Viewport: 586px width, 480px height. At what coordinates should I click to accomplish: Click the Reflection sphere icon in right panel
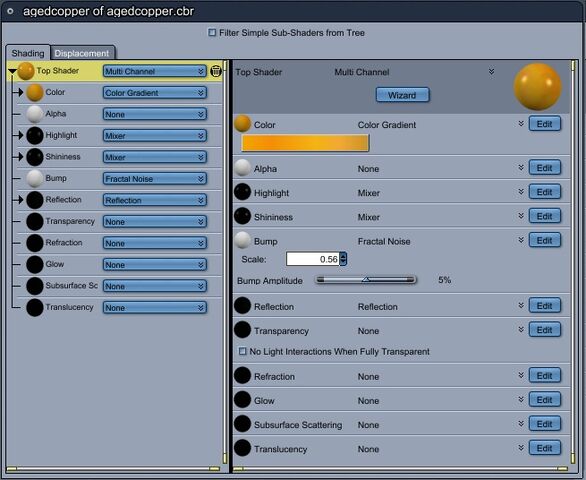click(x=242, y=305)
